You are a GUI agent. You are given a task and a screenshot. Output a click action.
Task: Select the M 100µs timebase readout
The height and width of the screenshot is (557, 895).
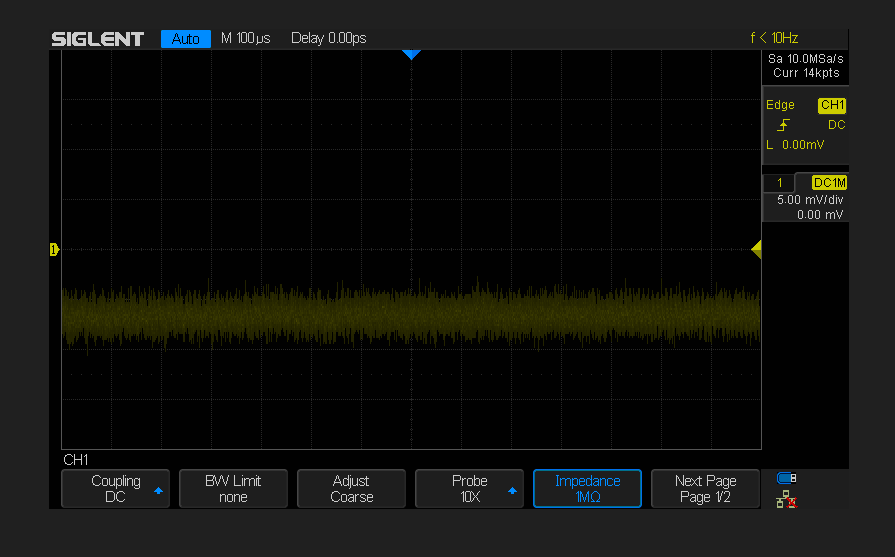245,38
